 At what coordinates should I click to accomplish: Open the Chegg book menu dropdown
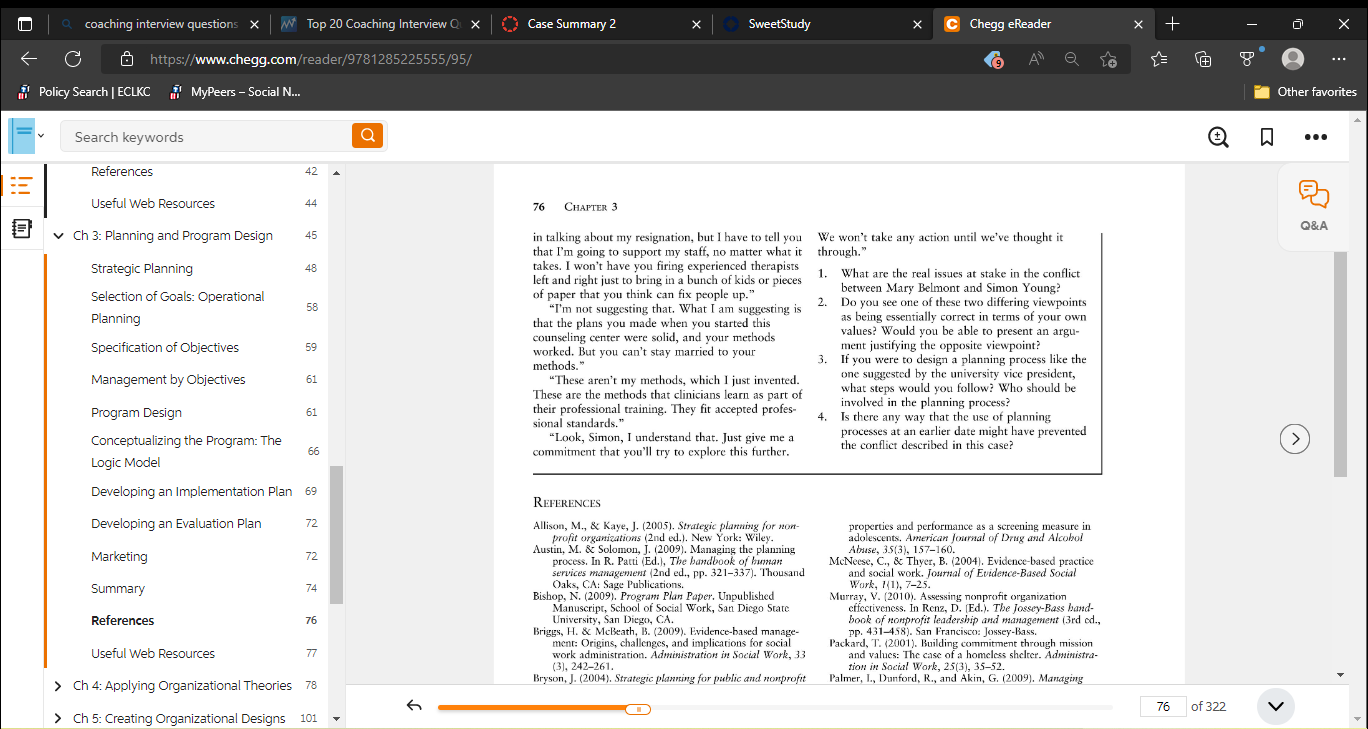point(26,135)
